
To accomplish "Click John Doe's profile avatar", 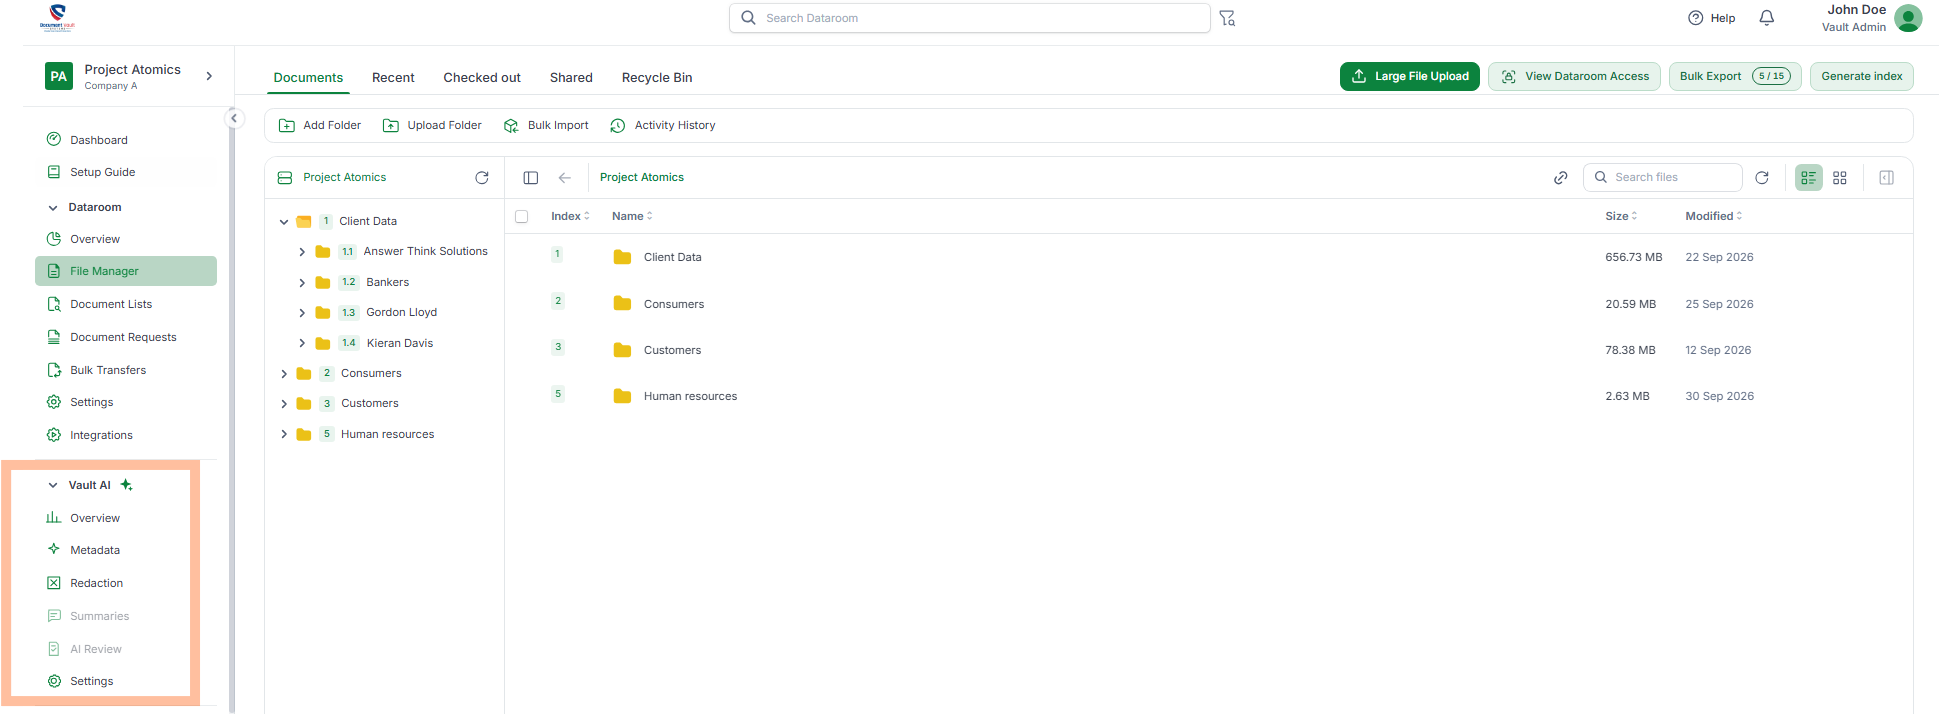I will (1908, 18).
